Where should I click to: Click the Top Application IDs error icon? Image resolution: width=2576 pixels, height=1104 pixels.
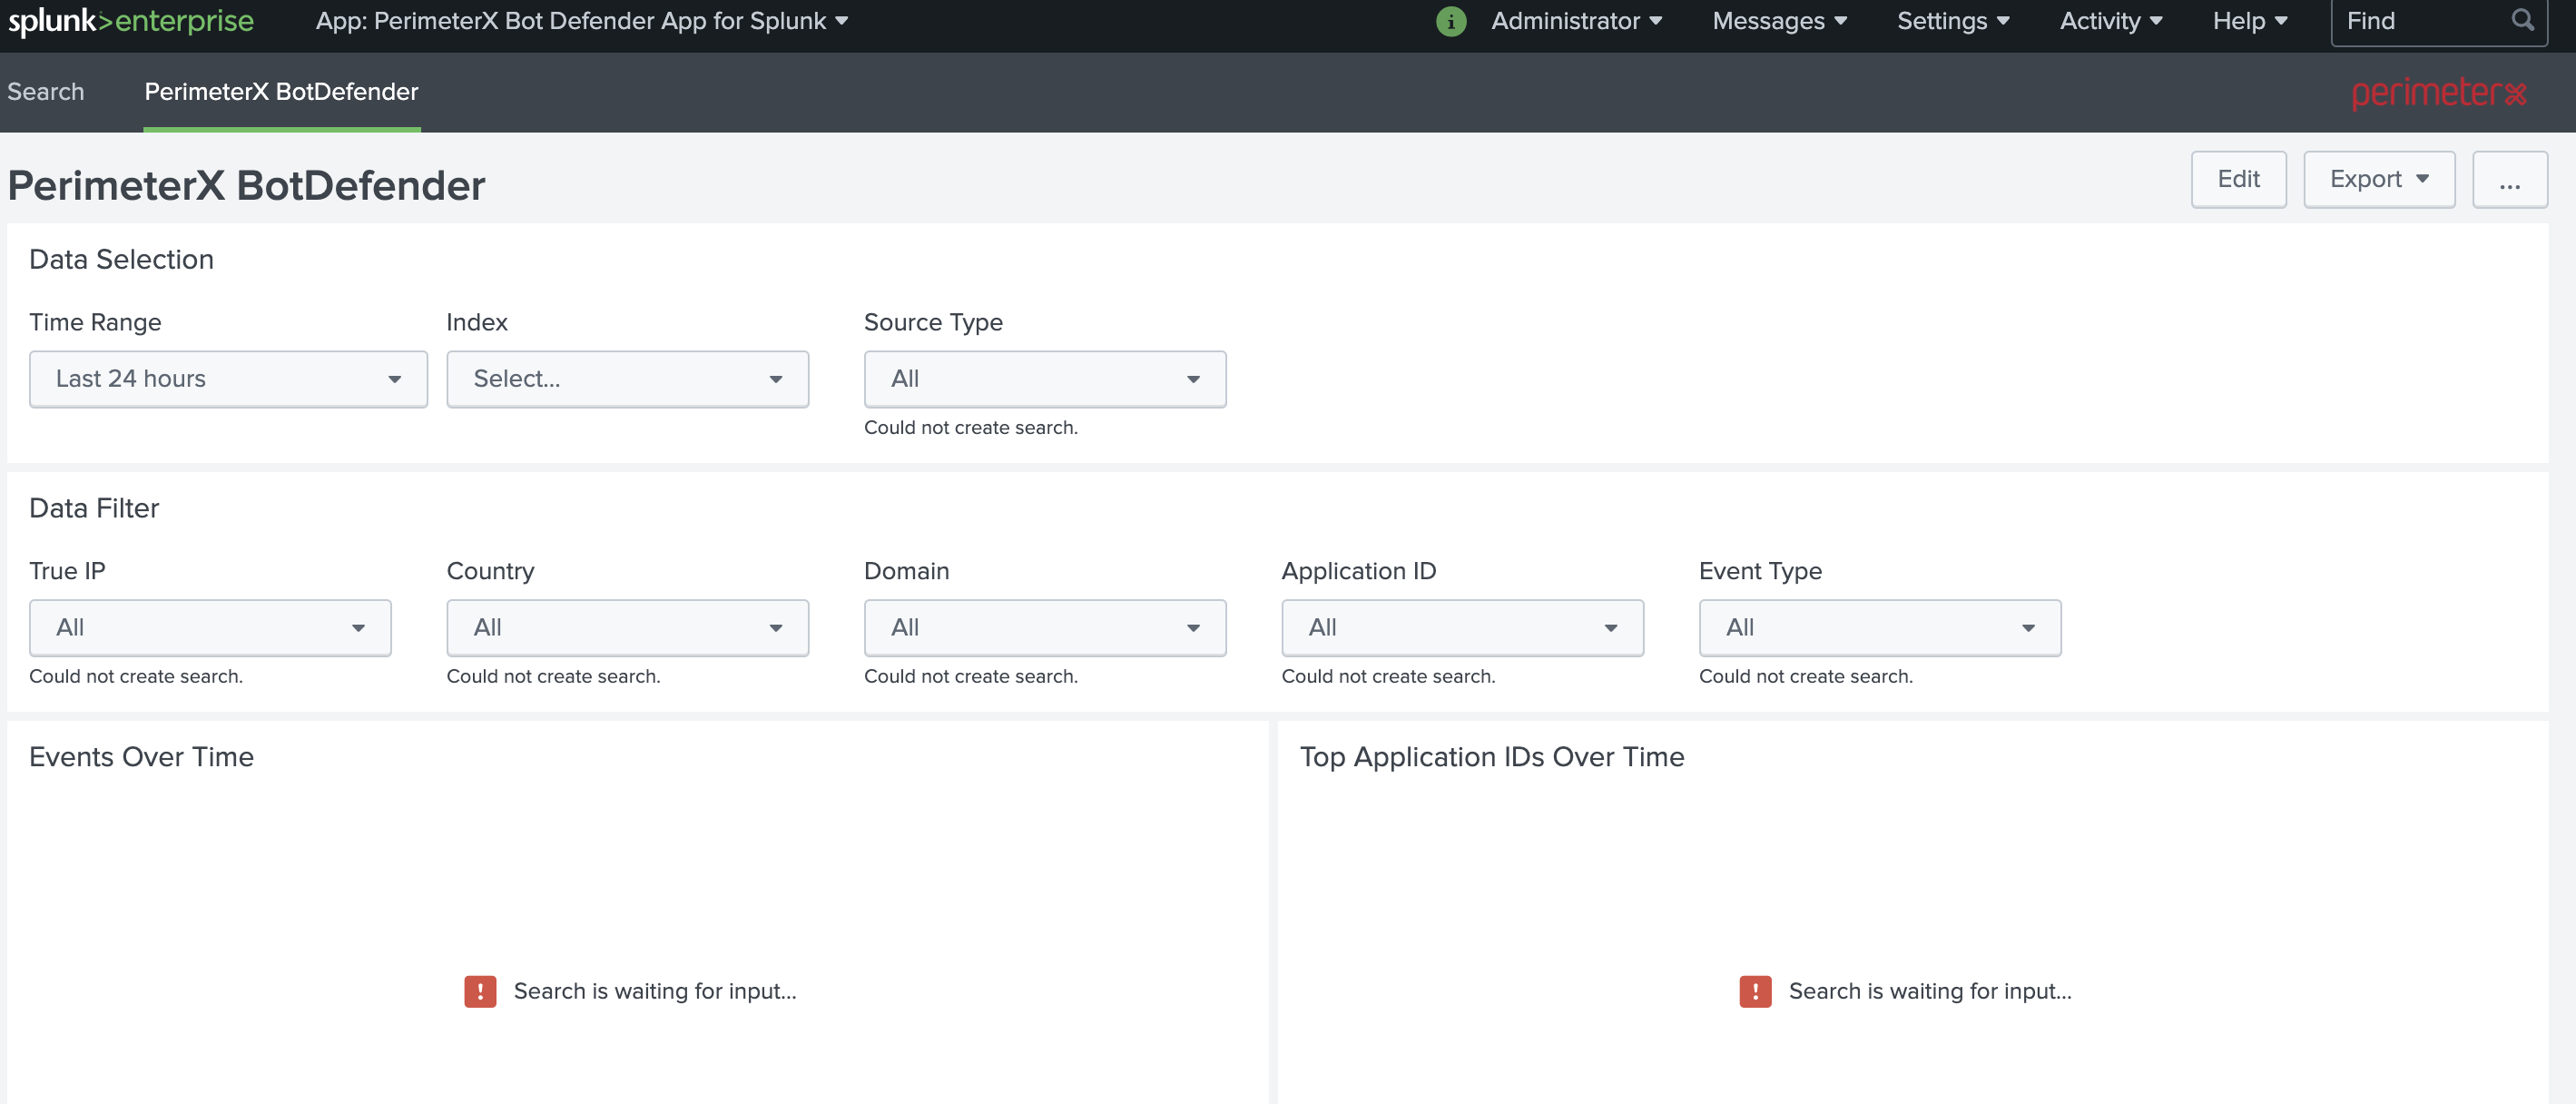1755,991
